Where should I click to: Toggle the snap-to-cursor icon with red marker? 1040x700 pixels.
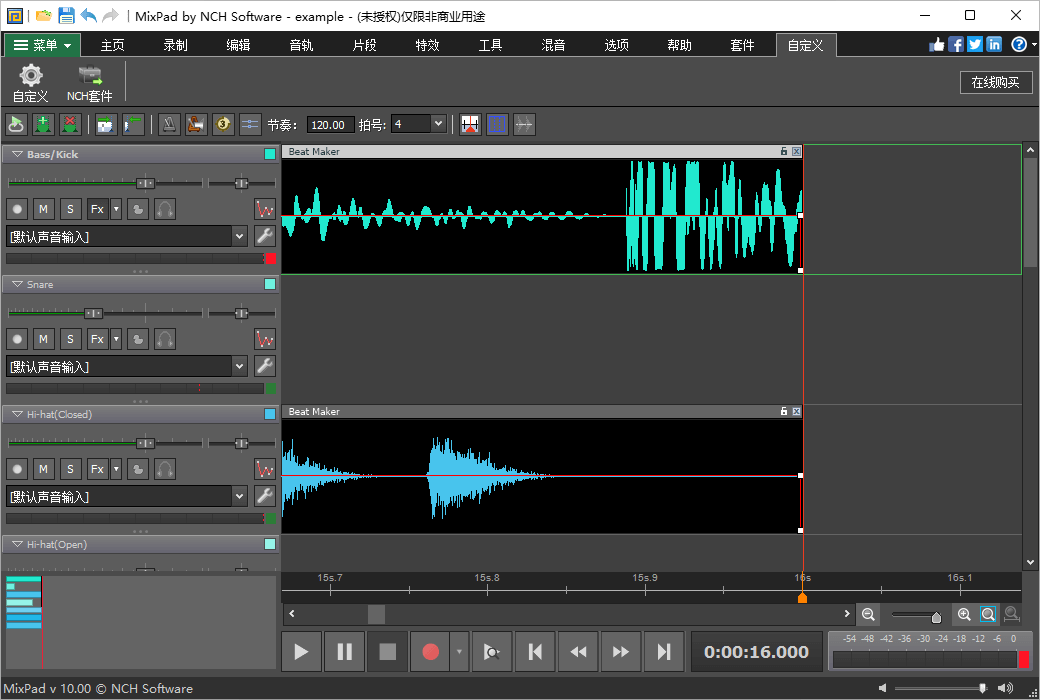[470, 124]
